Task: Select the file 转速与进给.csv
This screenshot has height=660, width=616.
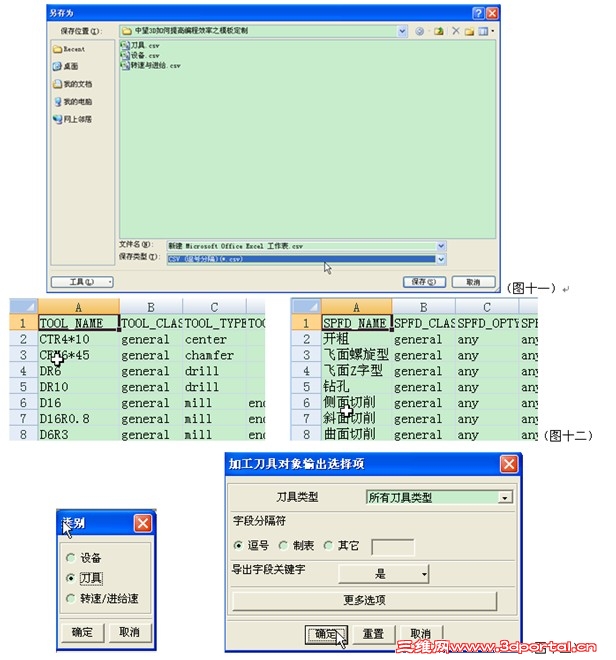Action: [151, 65]
